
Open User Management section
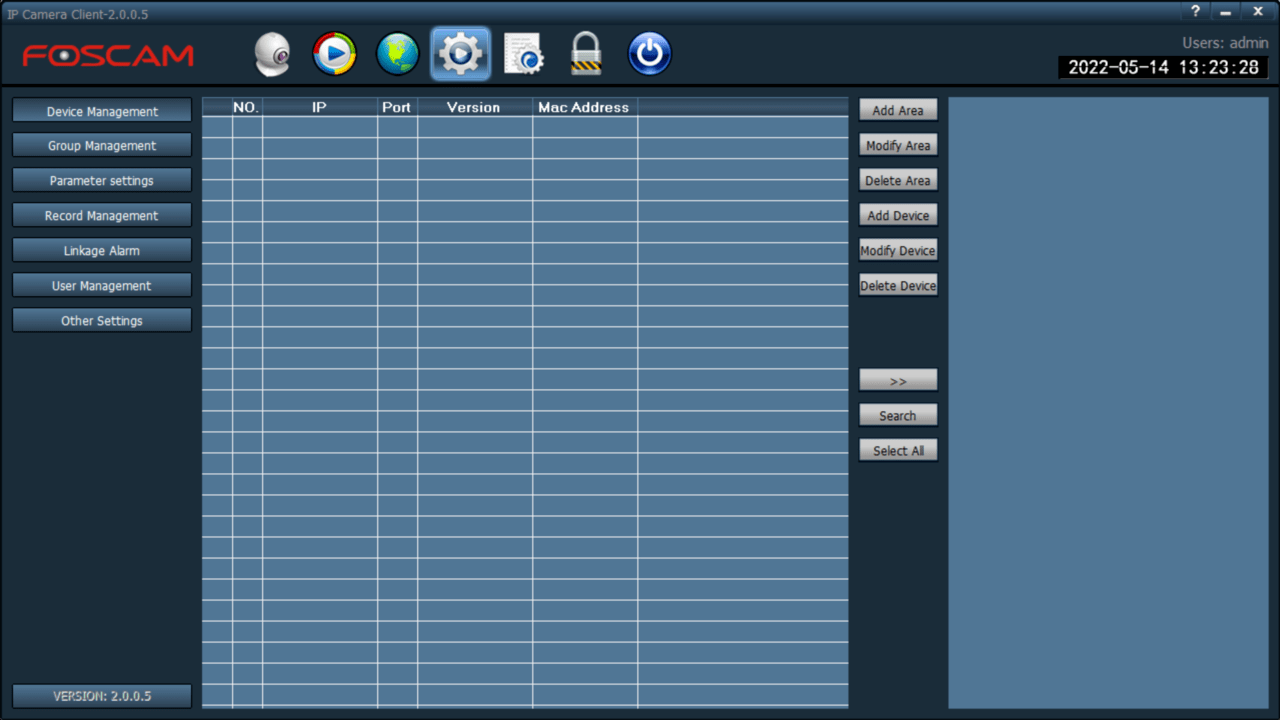pyautogui.click(x=102, y=286)
